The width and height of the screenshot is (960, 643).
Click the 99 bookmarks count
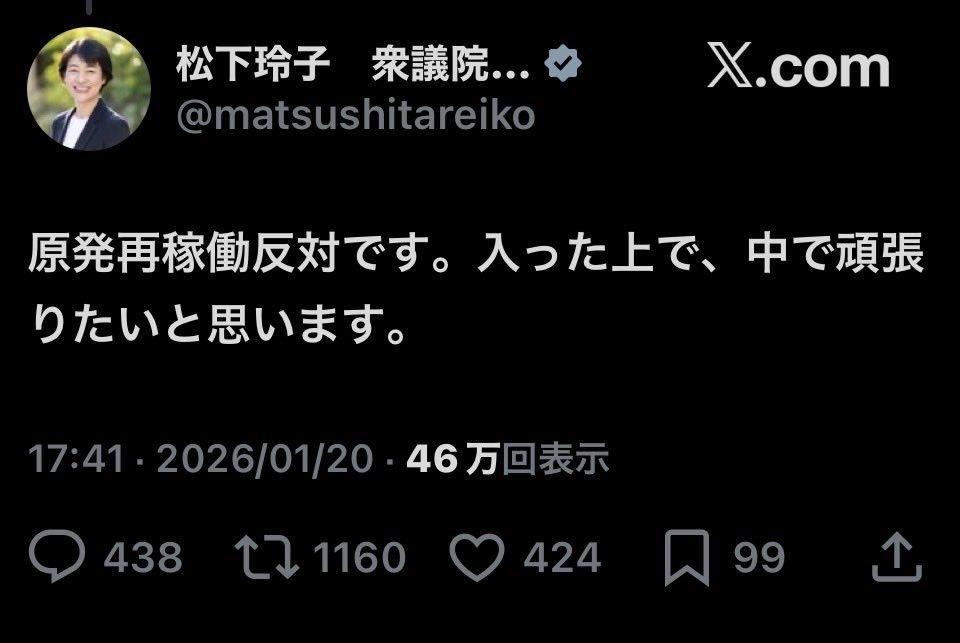(x=759, y=557)
